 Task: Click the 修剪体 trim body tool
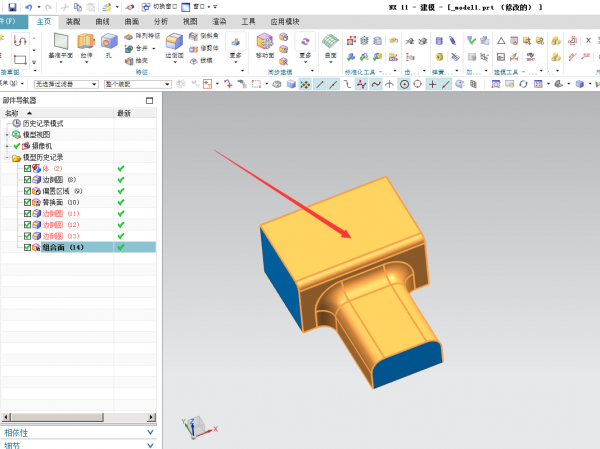pos(204,48)
